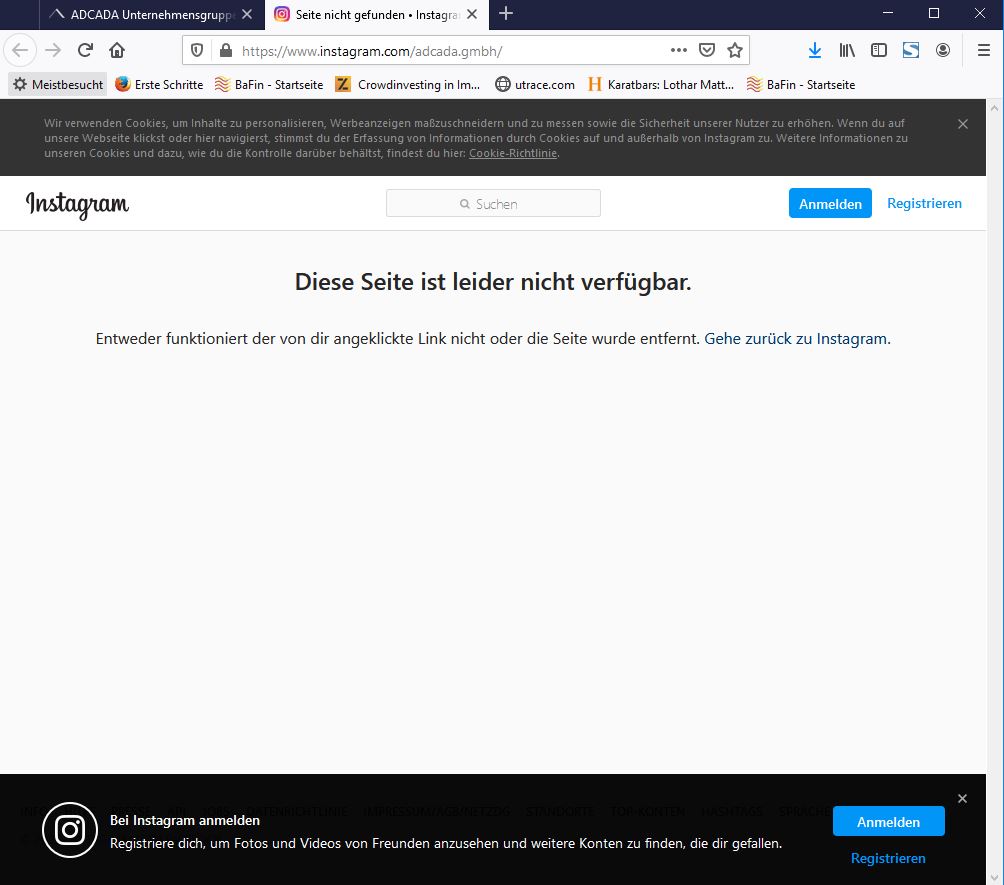This screenshot has width=1004, height=885.
Task: Open the Library bookshelf icon
Action: click(x=847, y=50)
